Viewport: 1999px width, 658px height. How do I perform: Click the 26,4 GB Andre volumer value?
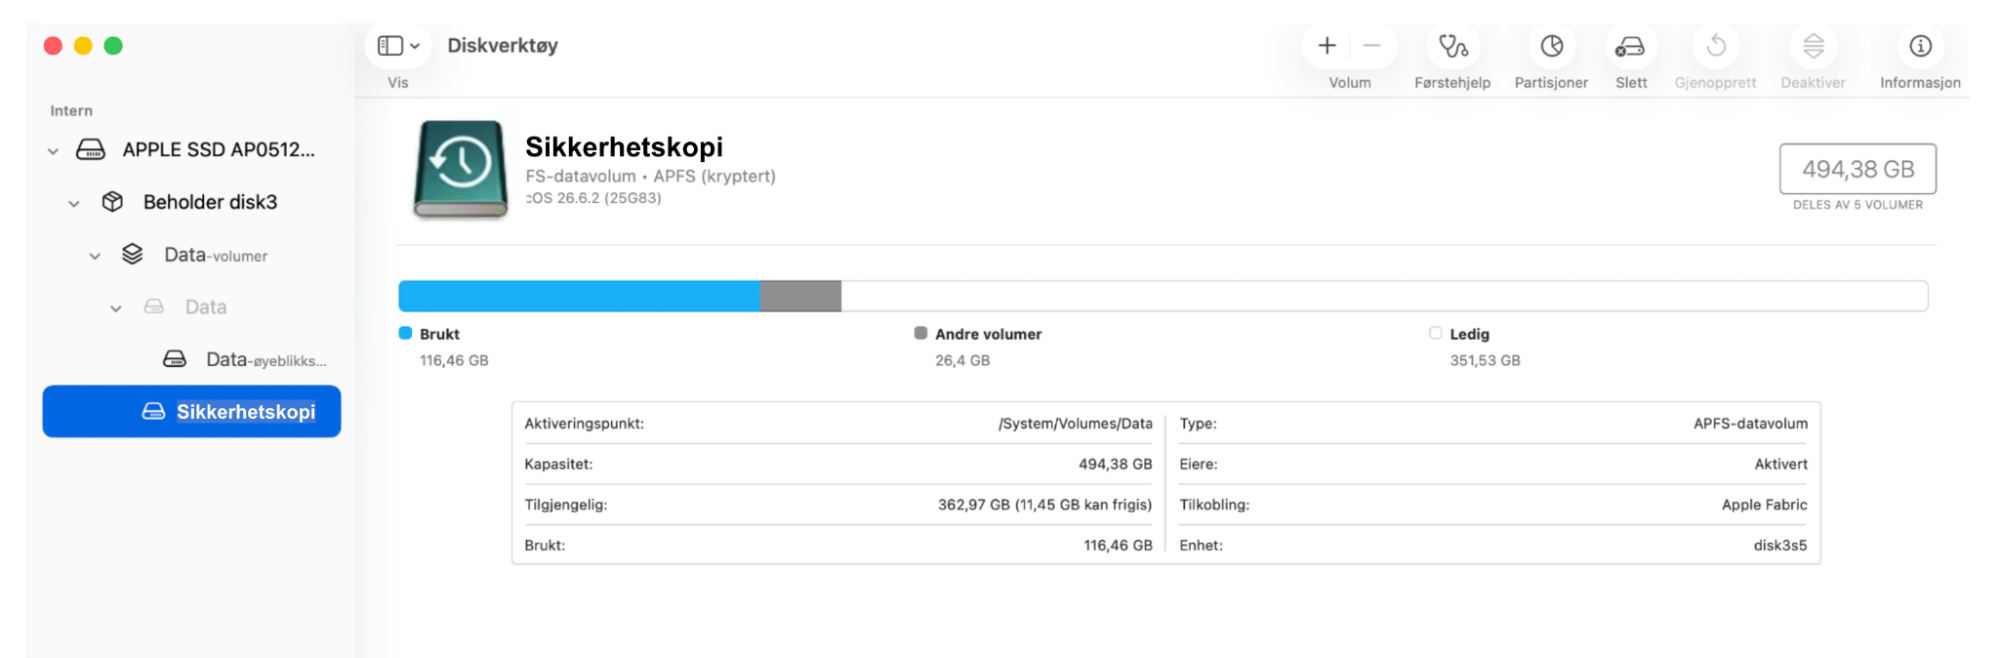tap(962, 360)
